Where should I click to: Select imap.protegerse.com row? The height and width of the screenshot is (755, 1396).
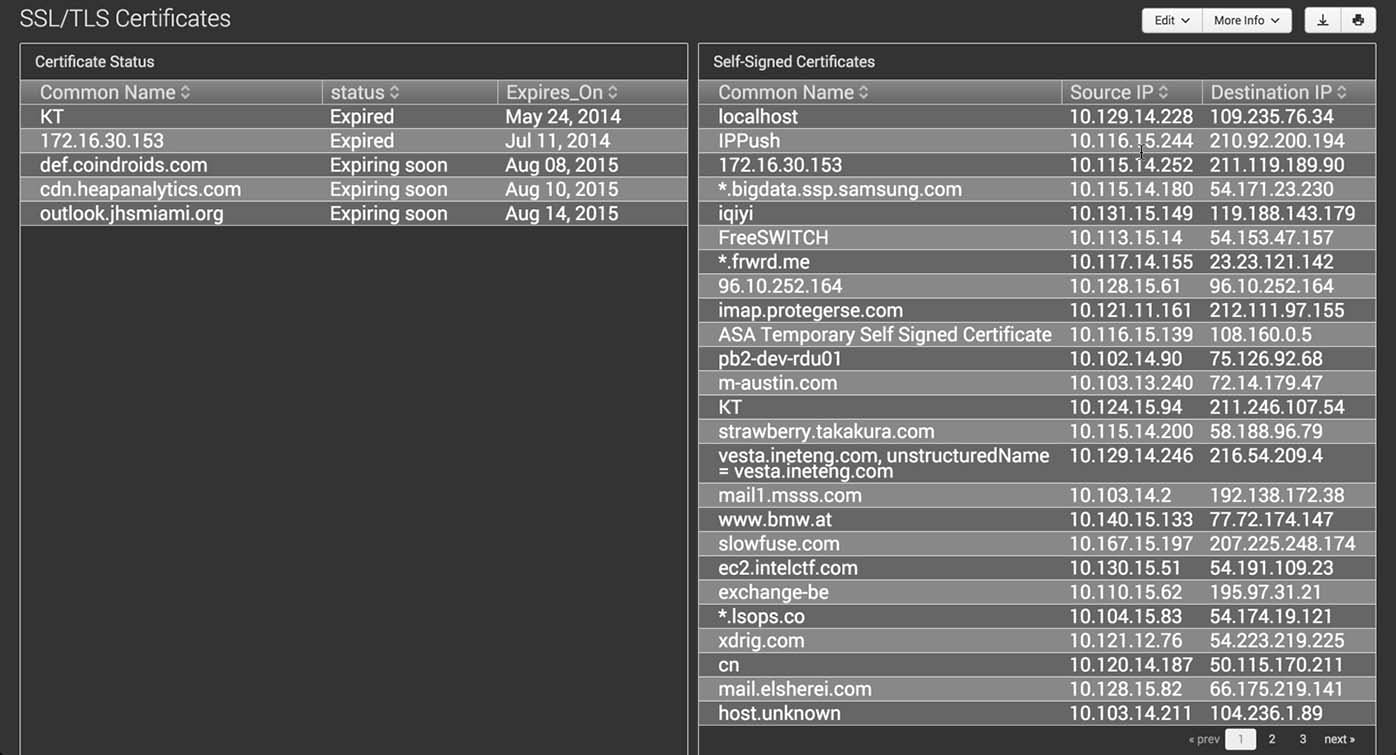click(1037, 310)
